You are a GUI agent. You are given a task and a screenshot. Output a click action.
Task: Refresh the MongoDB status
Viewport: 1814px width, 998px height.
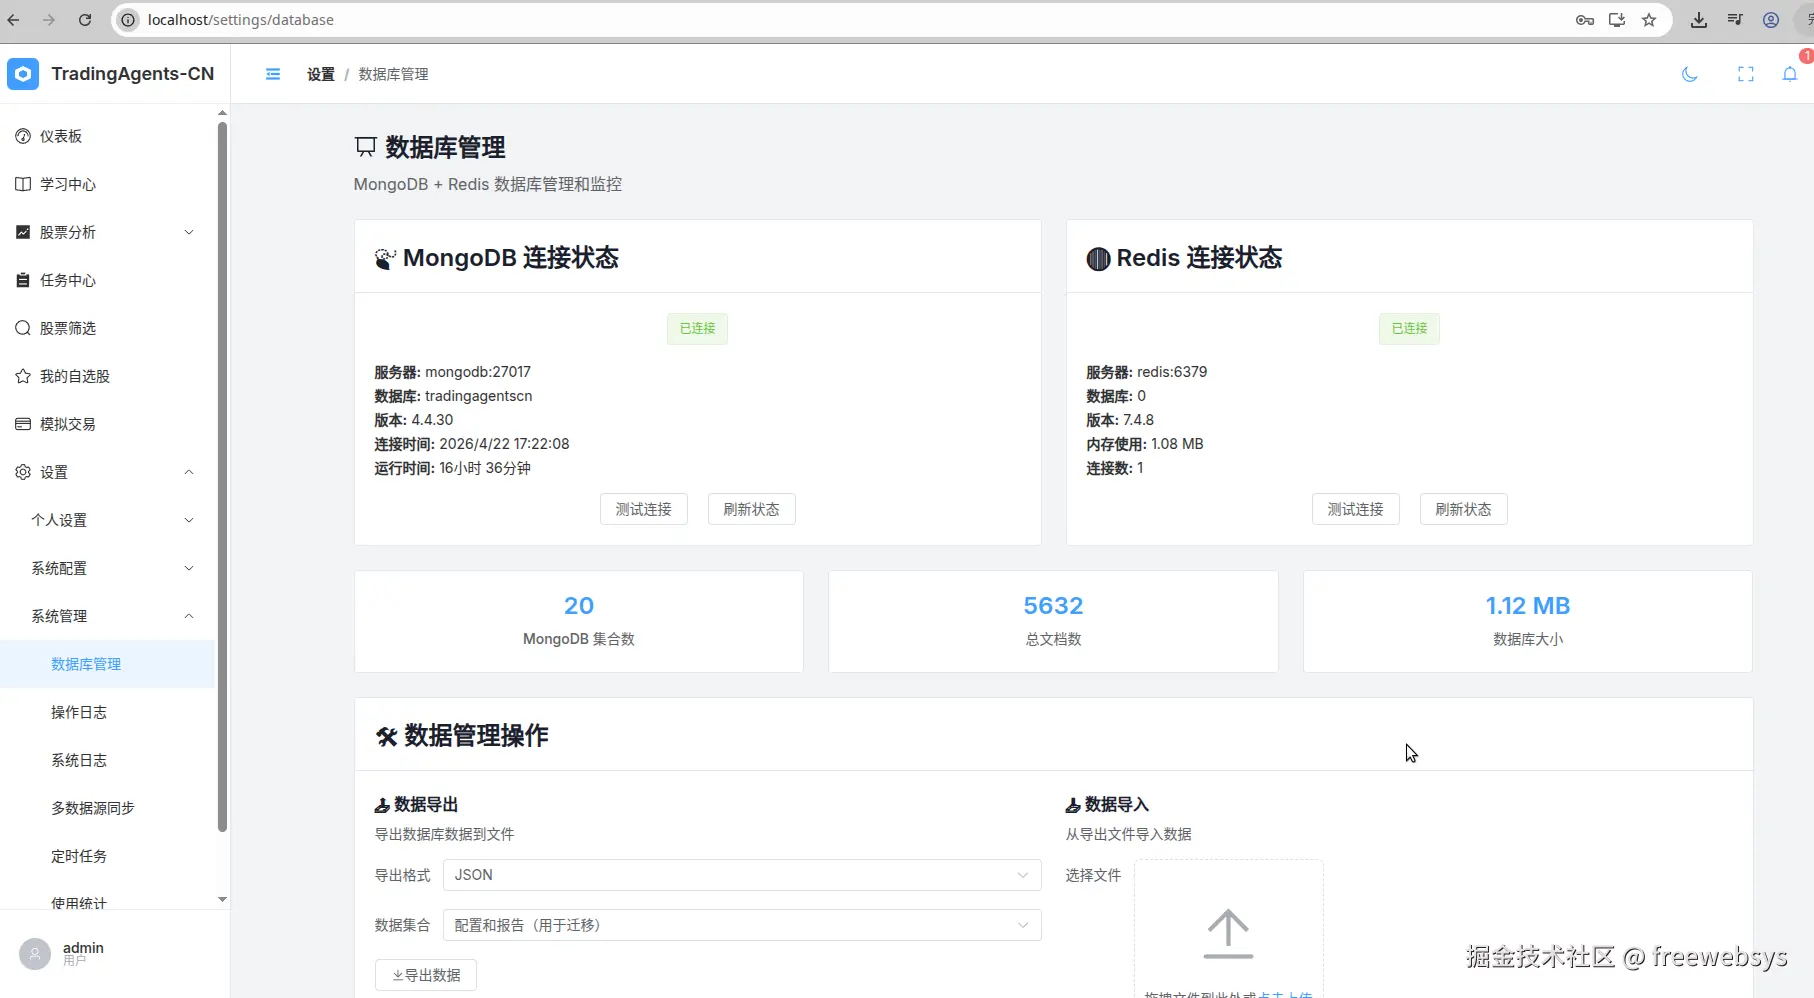point(752,509)
